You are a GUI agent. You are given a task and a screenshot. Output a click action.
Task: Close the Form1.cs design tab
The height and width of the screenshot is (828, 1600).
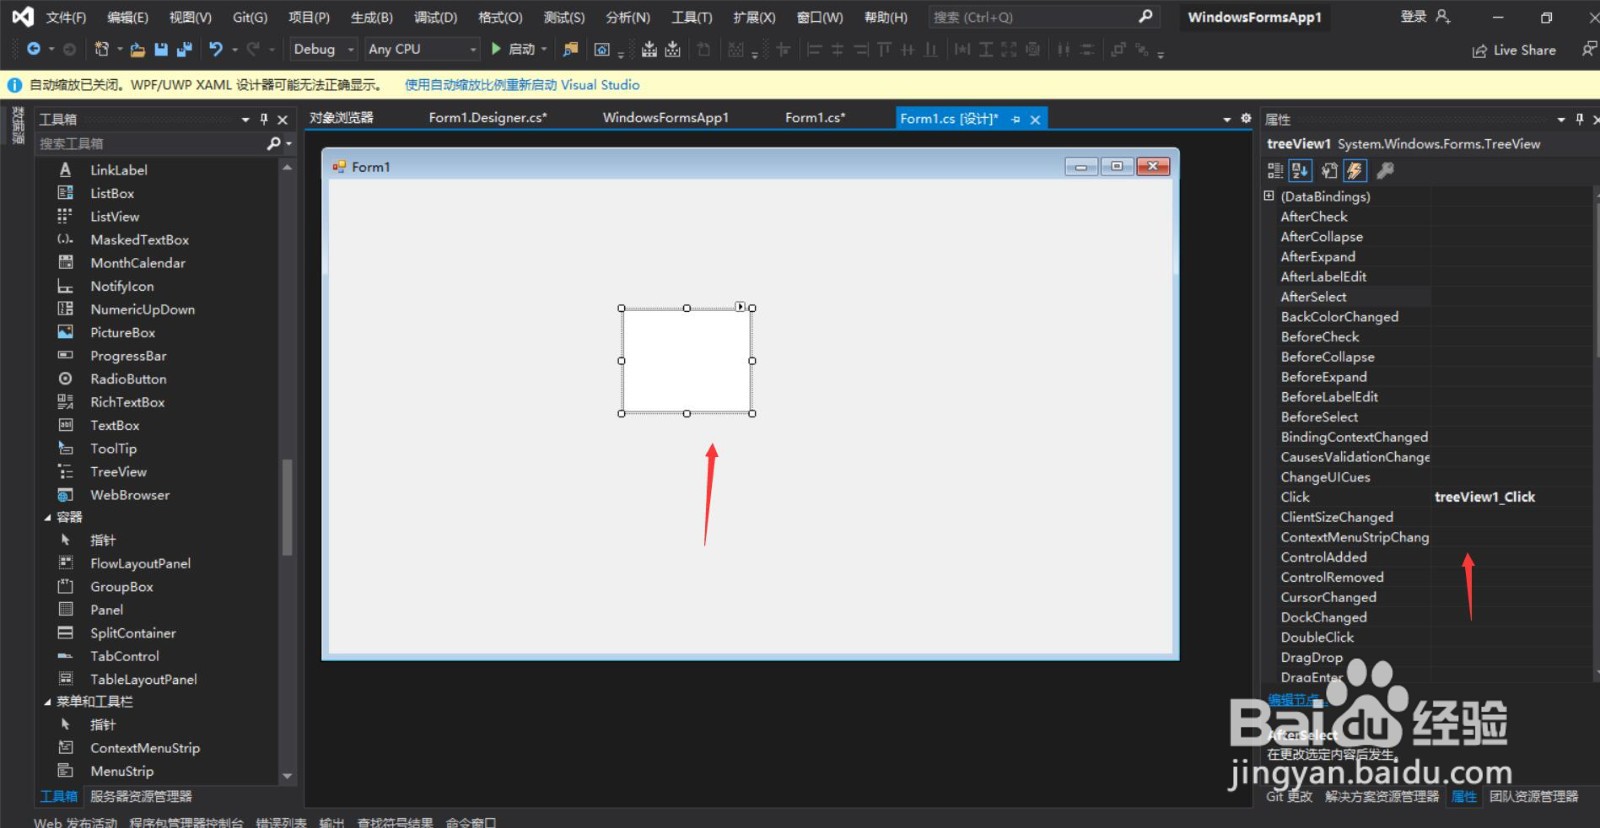pyautogui.click(x=1036, y=119)
